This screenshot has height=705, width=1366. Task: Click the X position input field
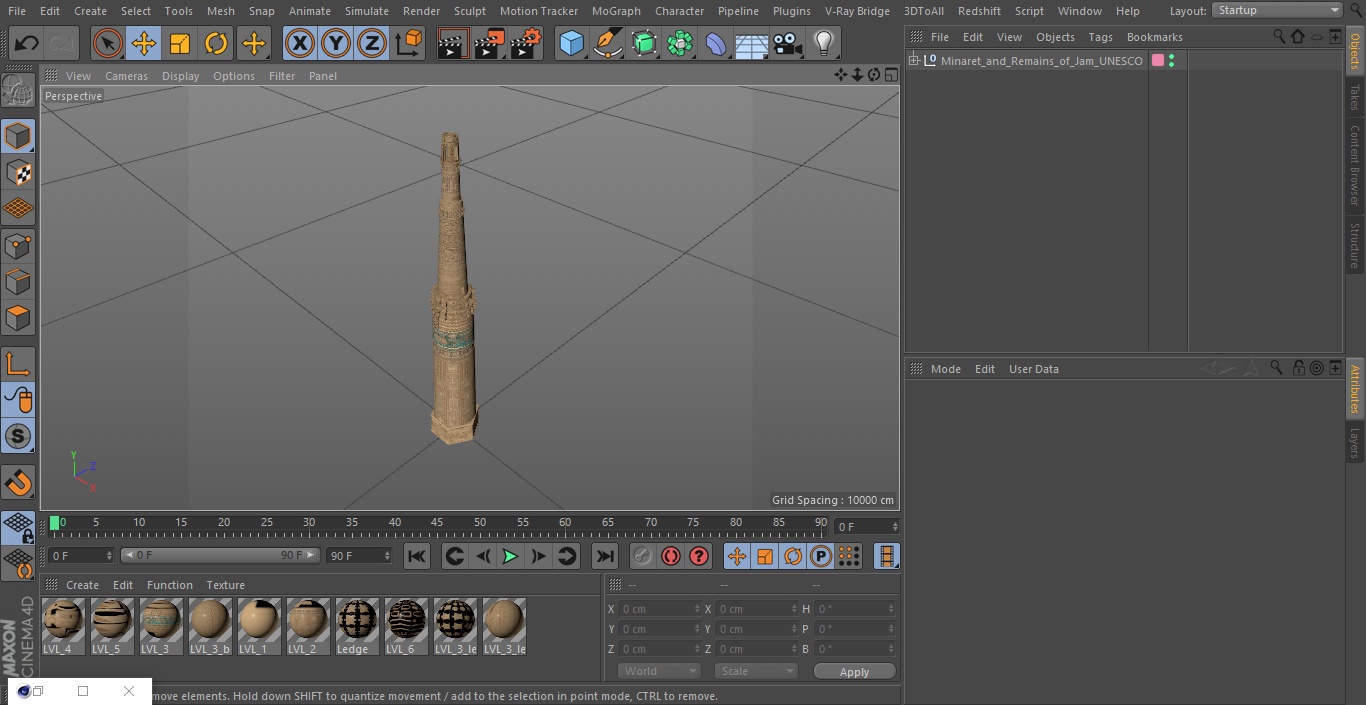click(660, 609)
